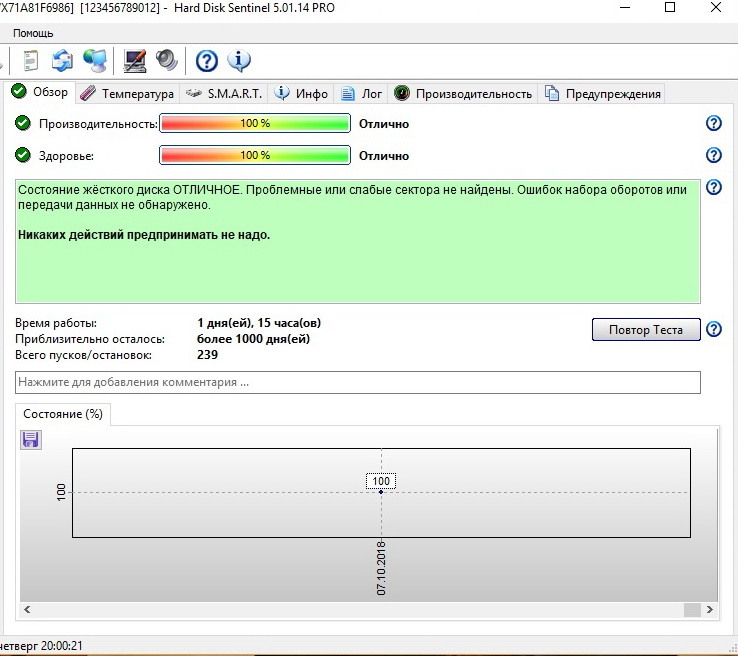Open the monitor surface test toolbar icon

coord(135,61)
